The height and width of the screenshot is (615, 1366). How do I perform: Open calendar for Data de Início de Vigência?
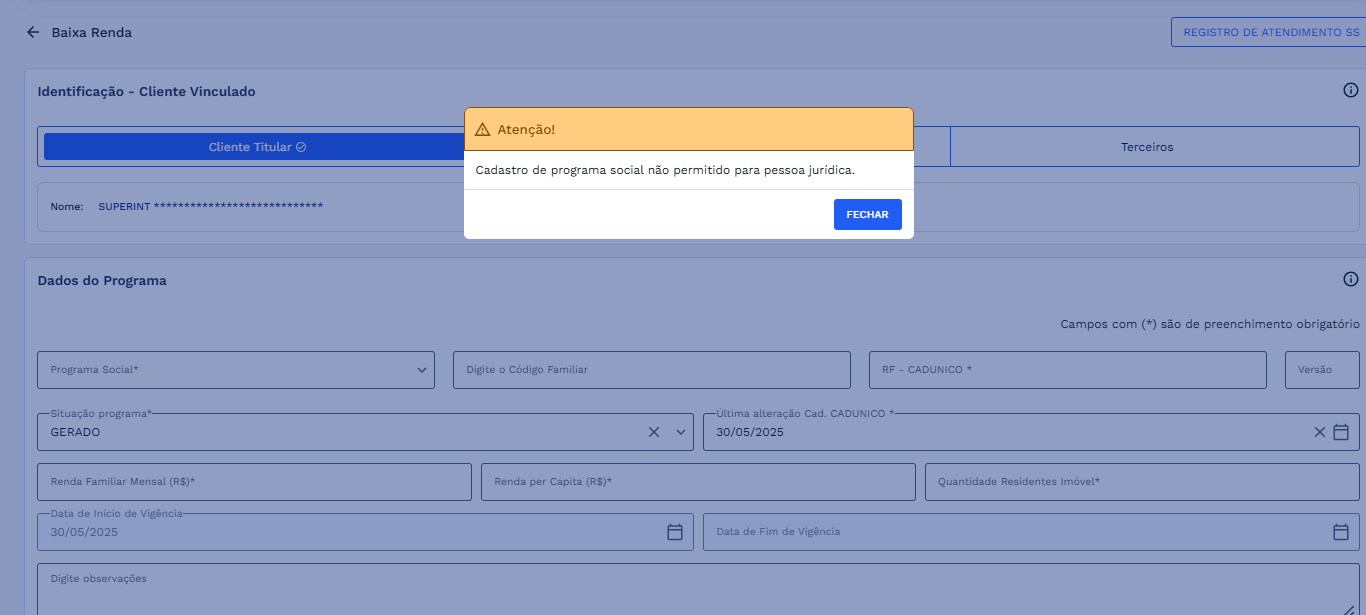675,532
